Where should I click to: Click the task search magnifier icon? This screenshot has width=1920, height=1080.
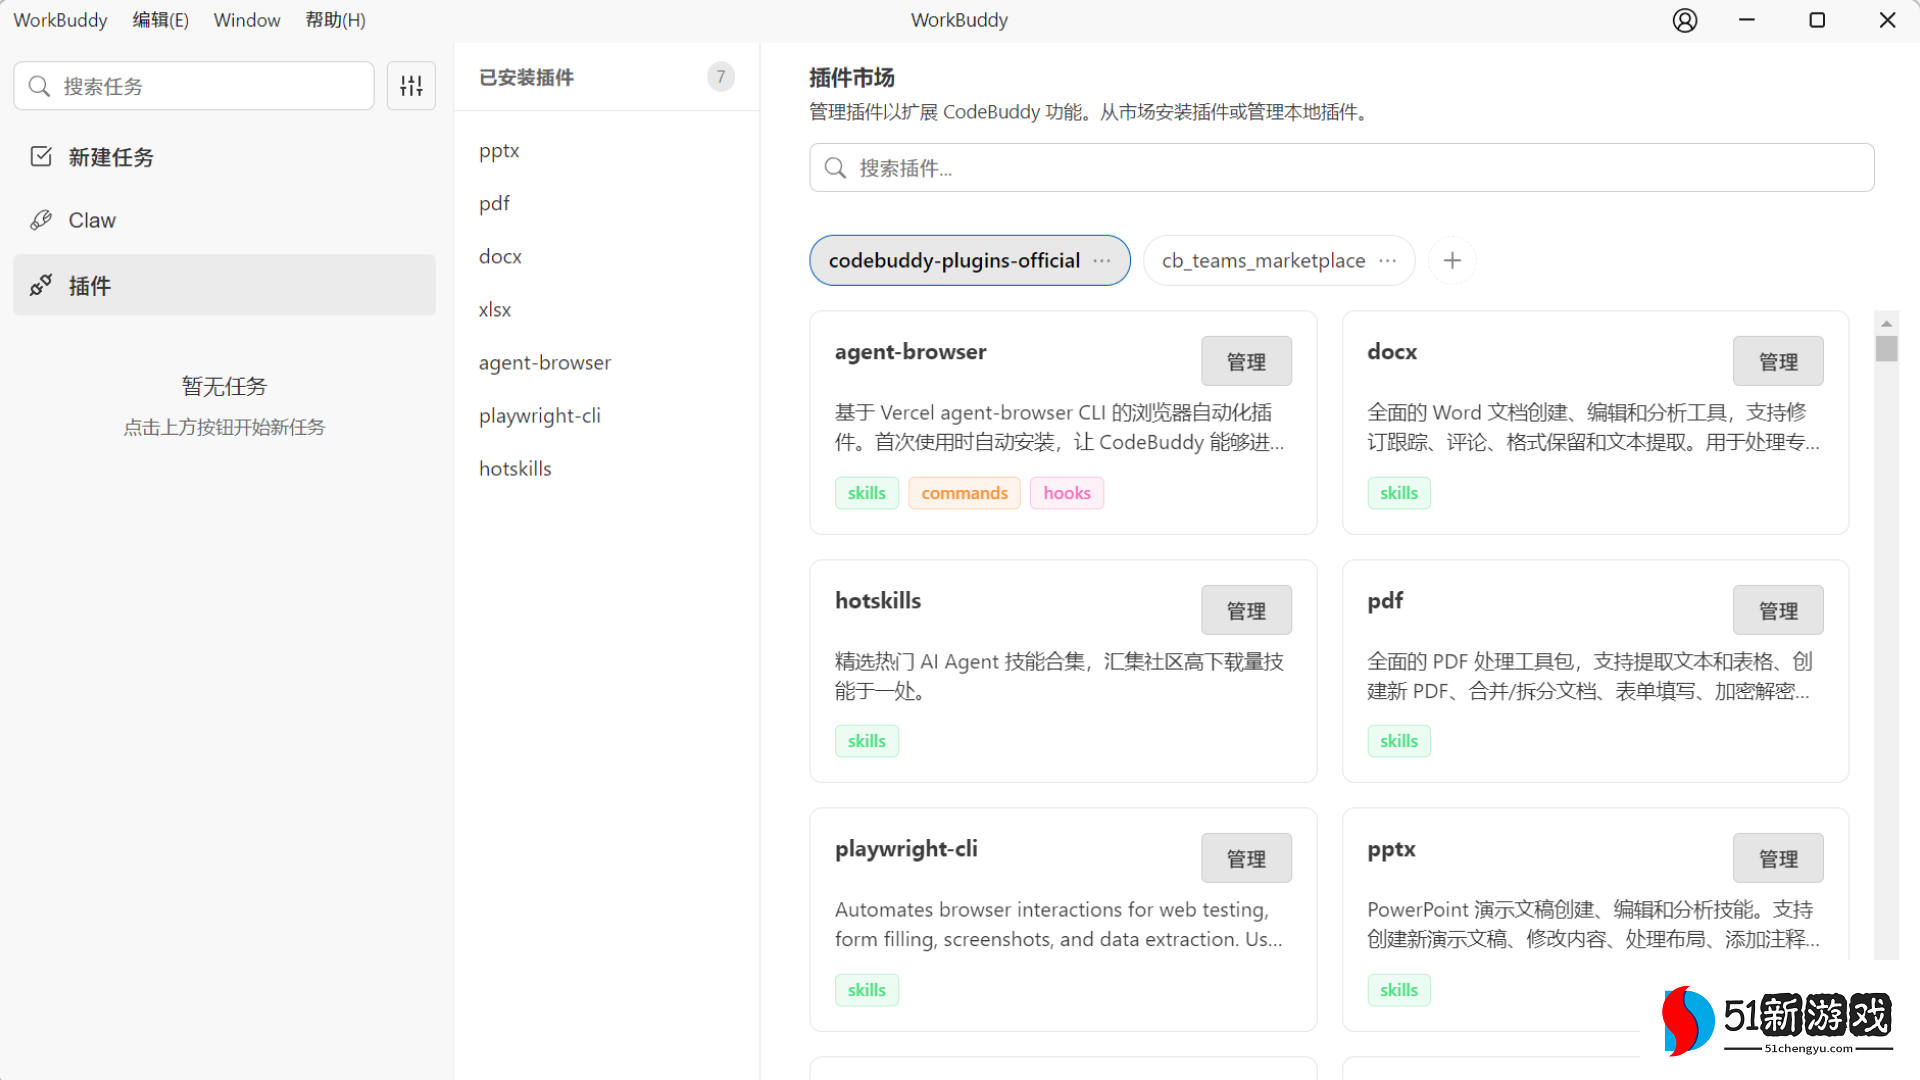click(x=39, y=86)
